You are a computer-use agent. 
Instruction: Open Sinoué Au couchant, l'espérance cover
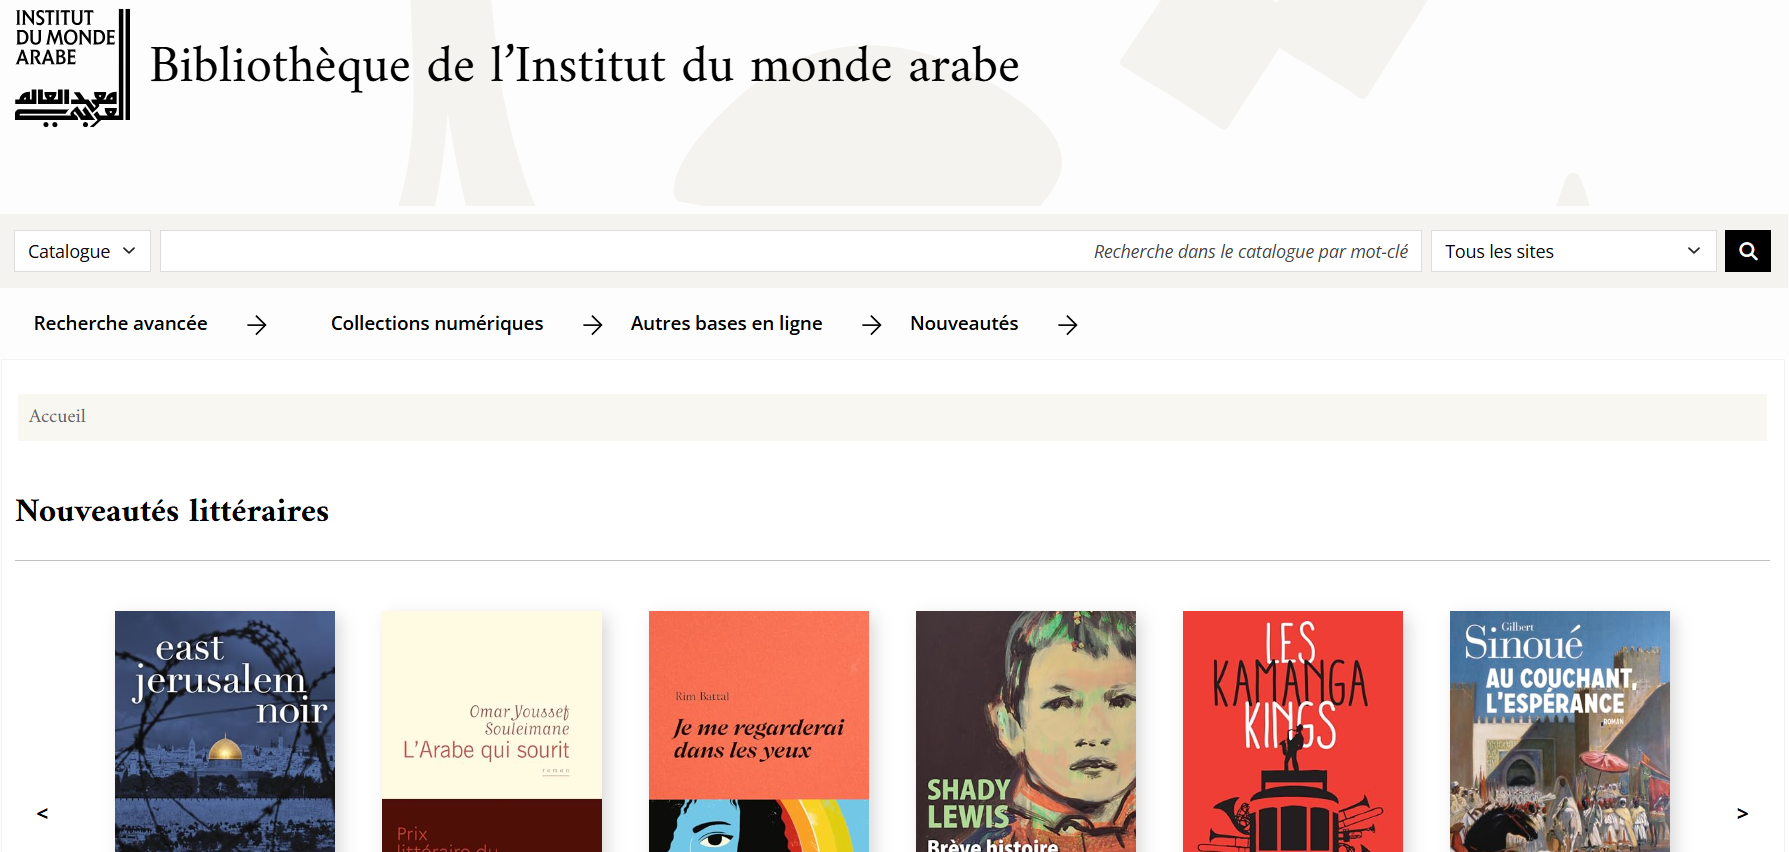point(1560,731)
